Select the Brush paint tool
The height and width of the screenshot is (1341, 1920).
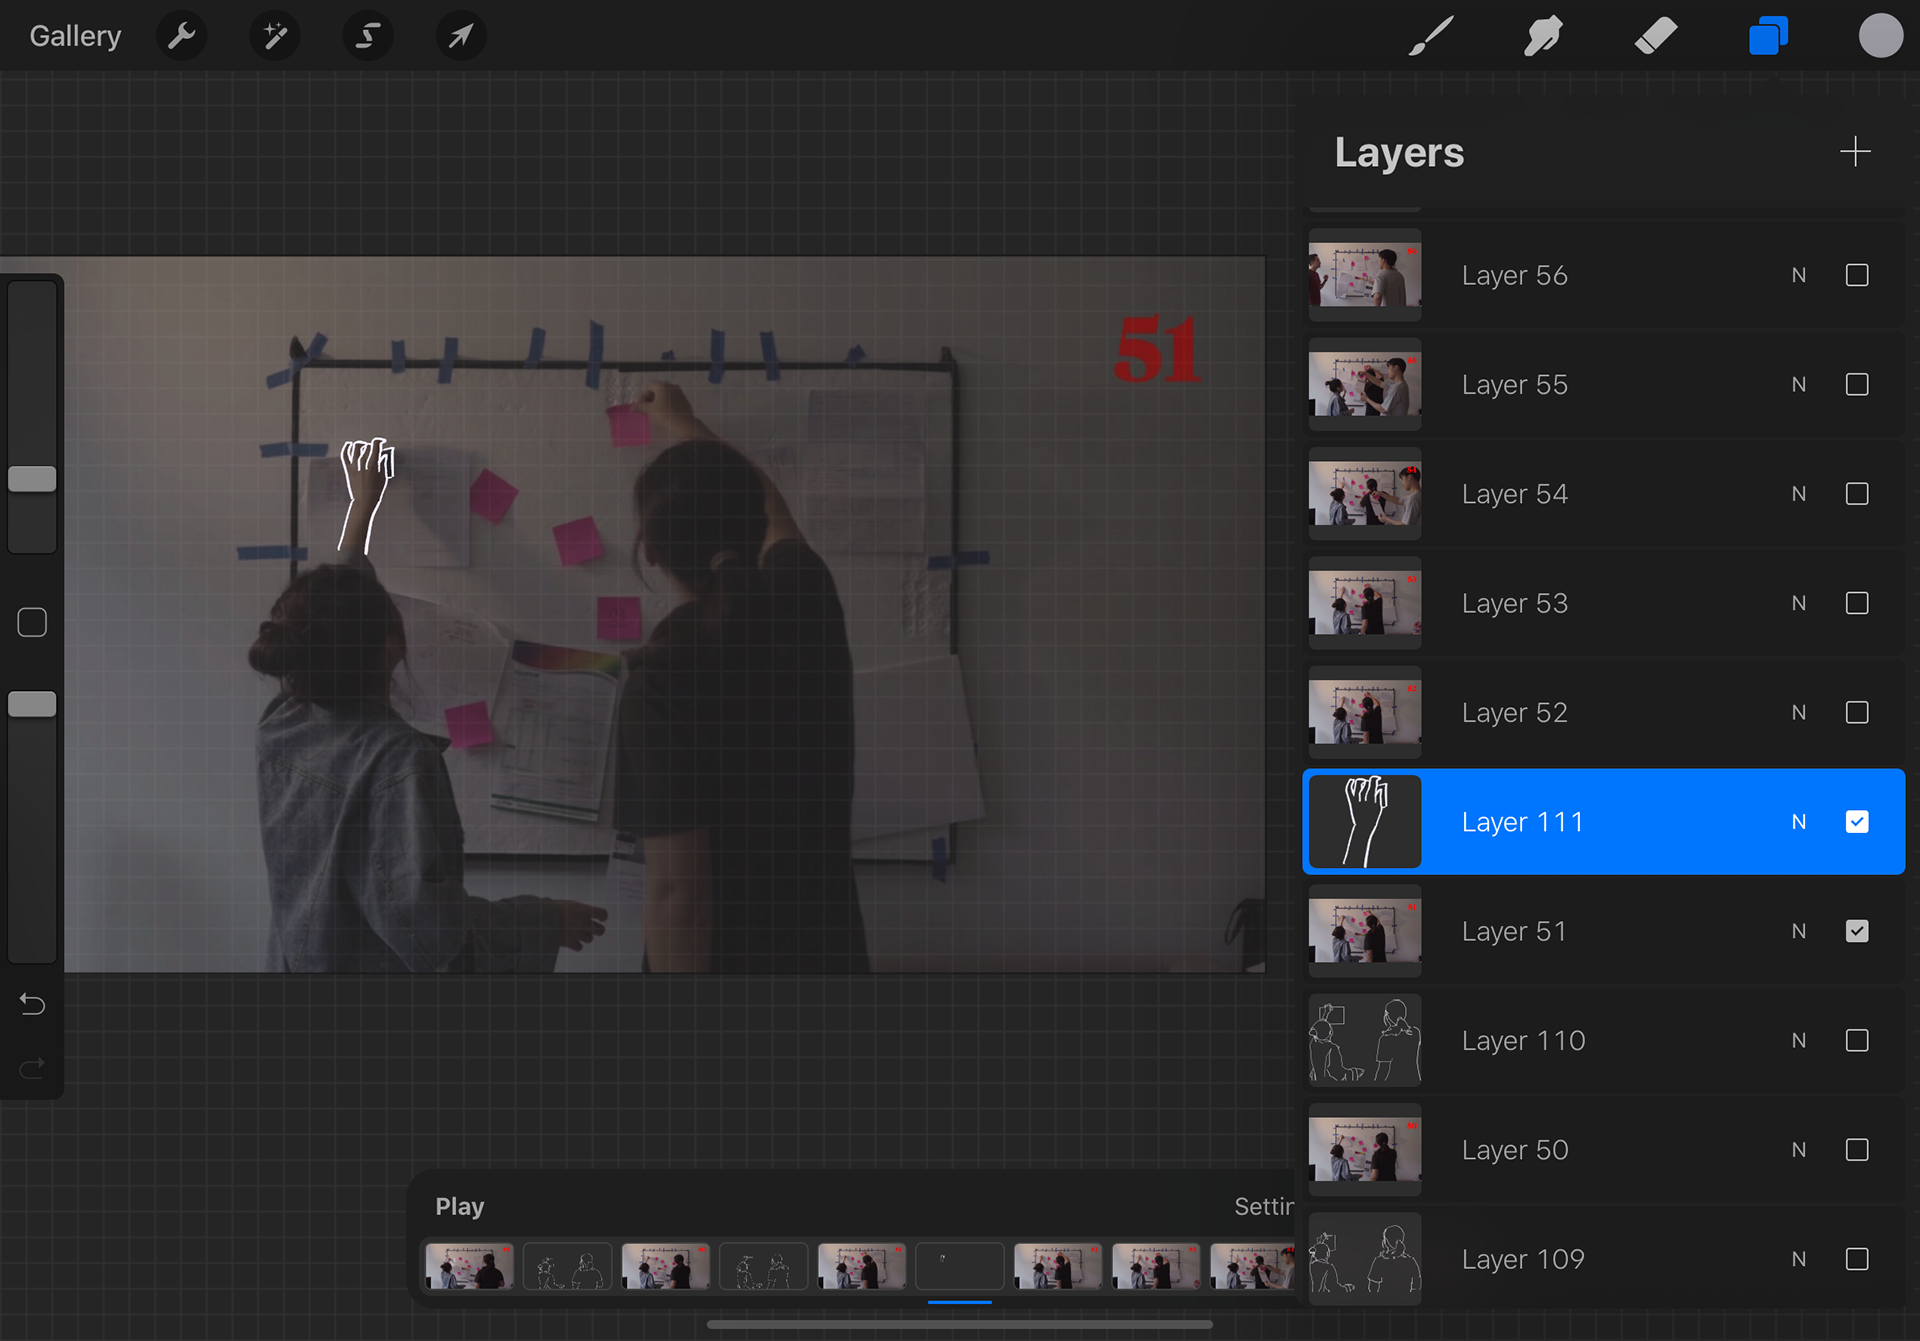(1431, 36)
